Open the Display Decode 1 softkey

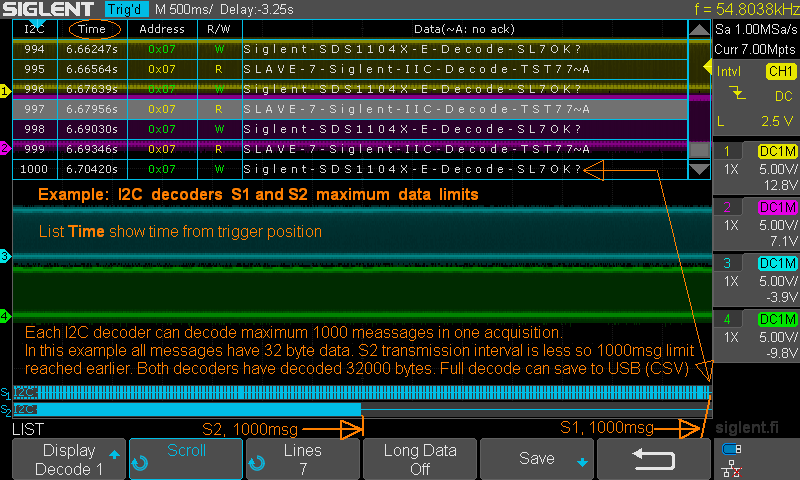[x=69, y=459]
